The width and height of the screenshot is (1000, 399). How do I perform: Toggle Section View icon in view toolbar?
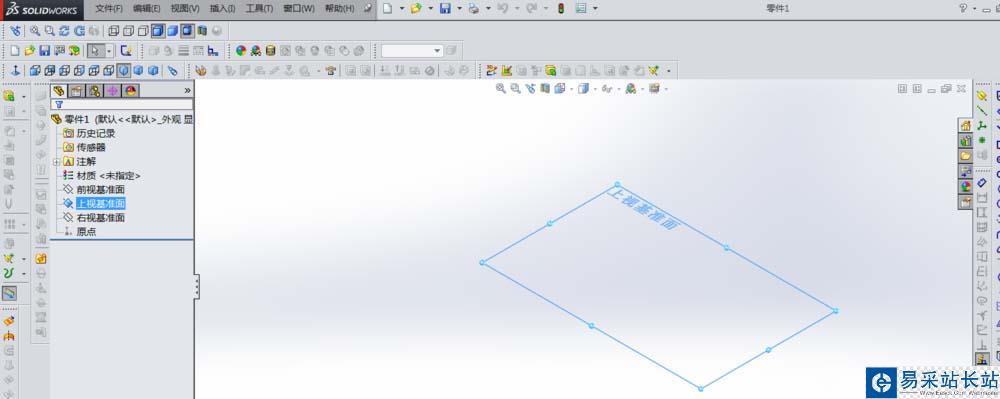(x=202, y=31)
